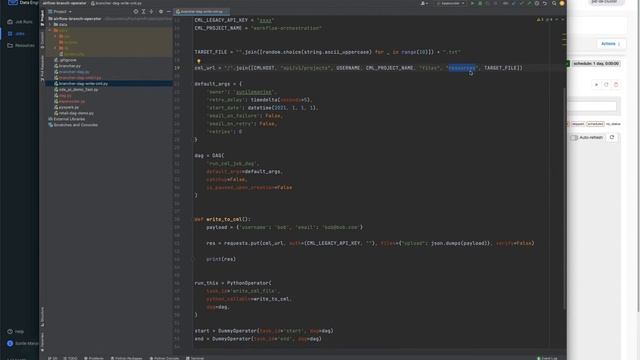Open retail-dag-demo.py in the project tree

coord(74,113)
